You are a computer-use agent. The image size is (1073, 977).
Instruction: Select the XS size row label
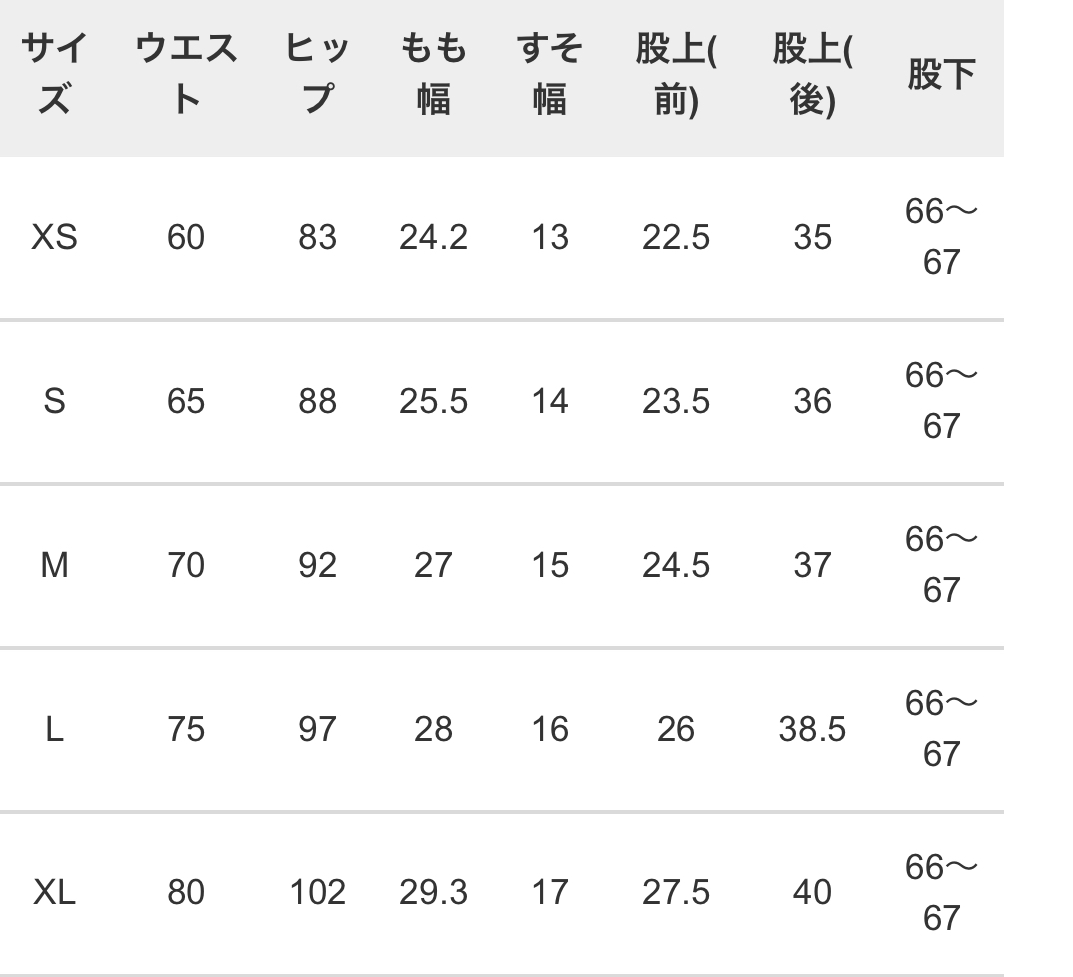(54, 237)
